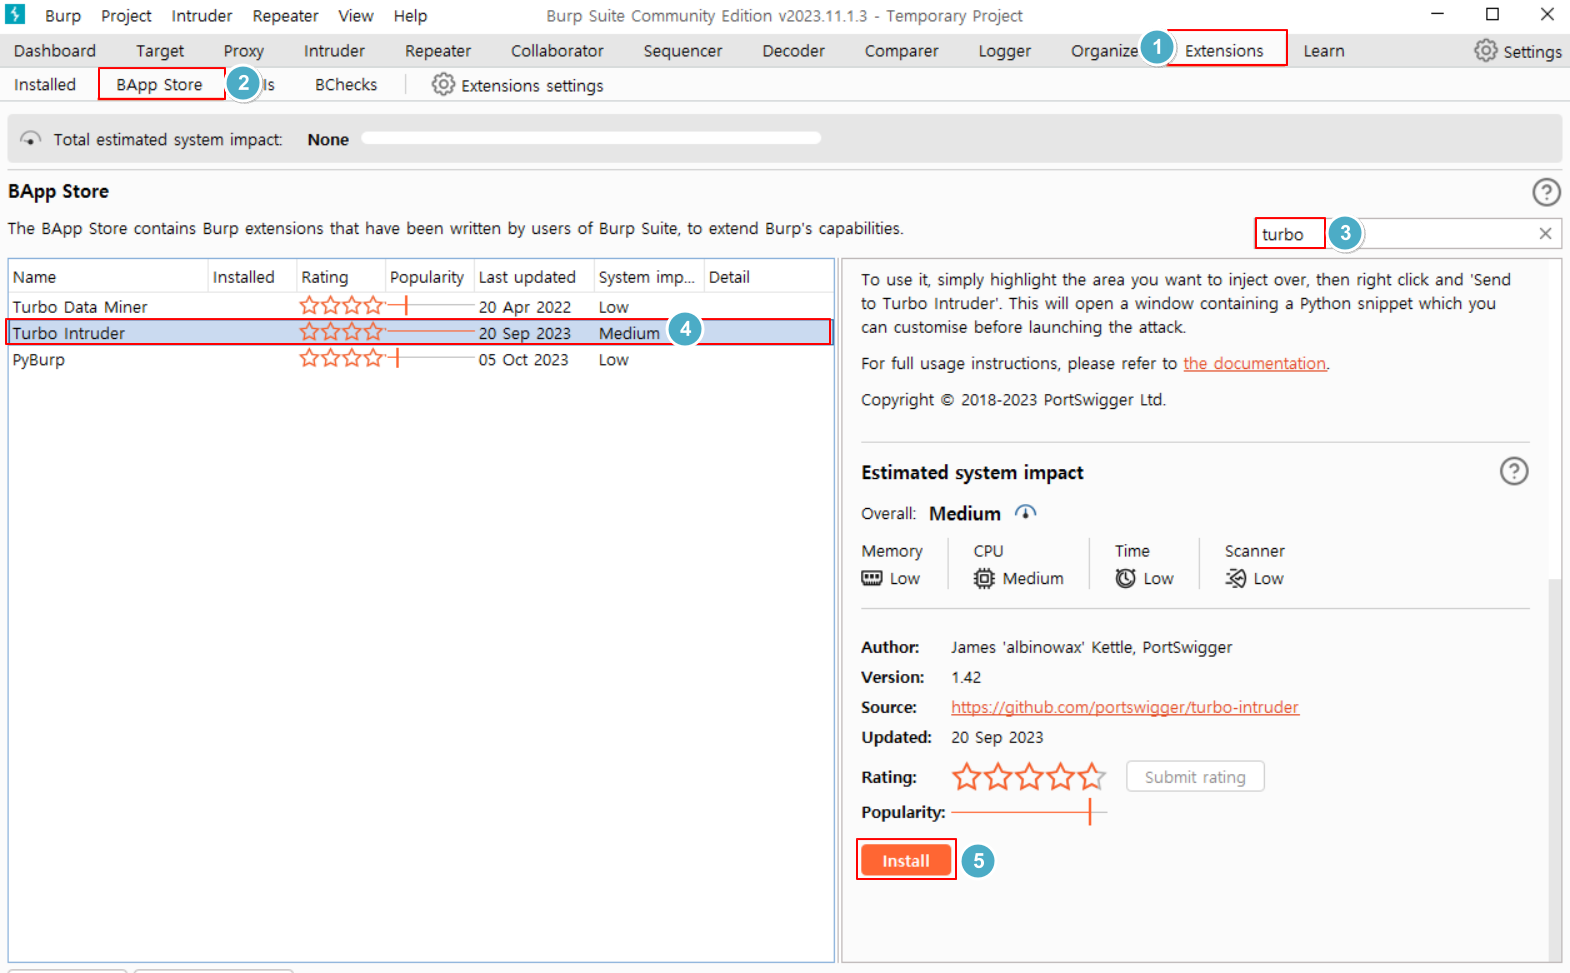Open the Burp menu
Viewport: 1570px width, 973px height.
(x=63, y=16)
